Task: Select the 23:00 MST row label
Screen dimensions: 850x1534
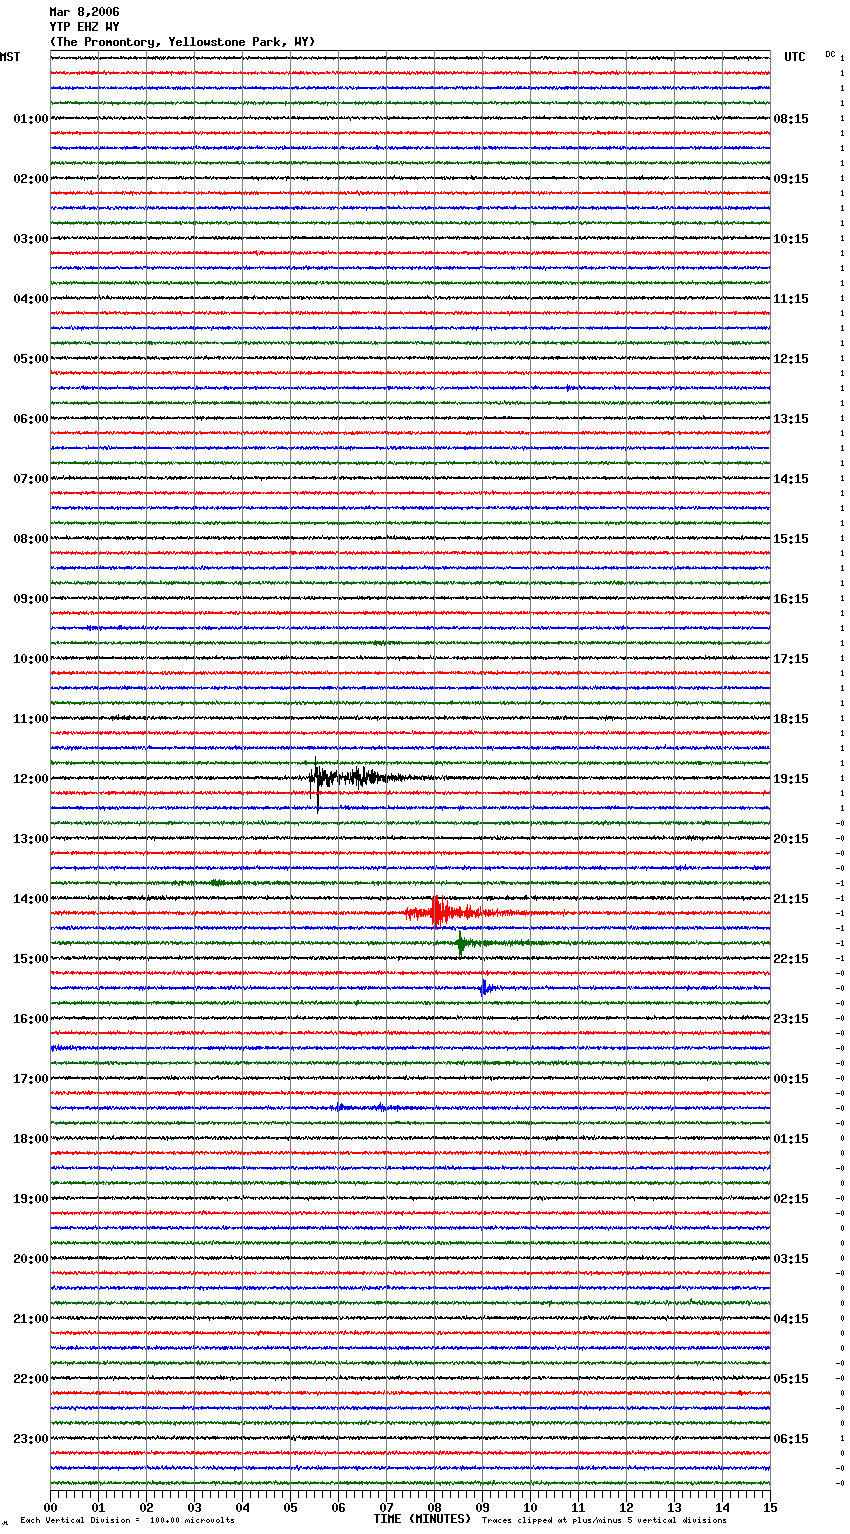Action: 31,1439
